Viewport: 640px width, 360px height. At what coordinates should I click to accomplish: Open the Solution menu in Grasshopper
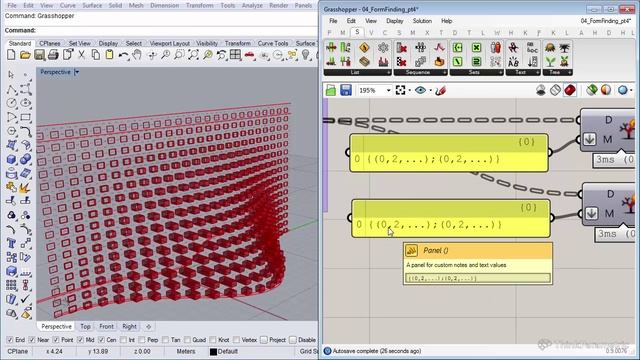[422, 21]
